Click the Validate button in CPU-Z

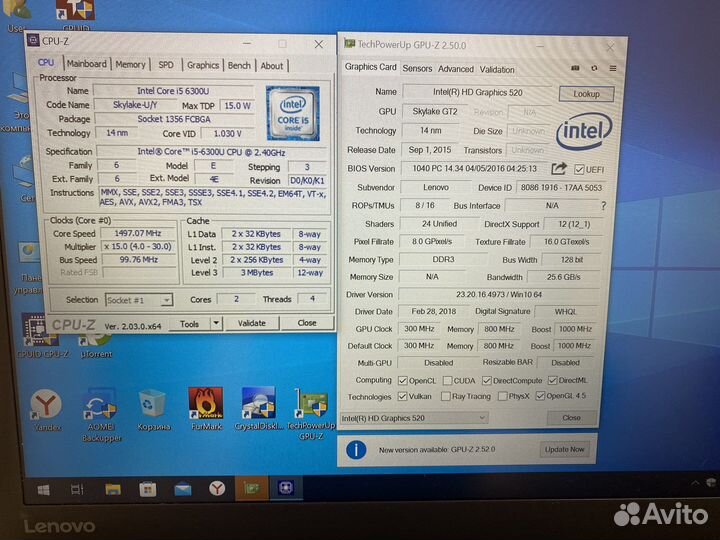(252, 323)
